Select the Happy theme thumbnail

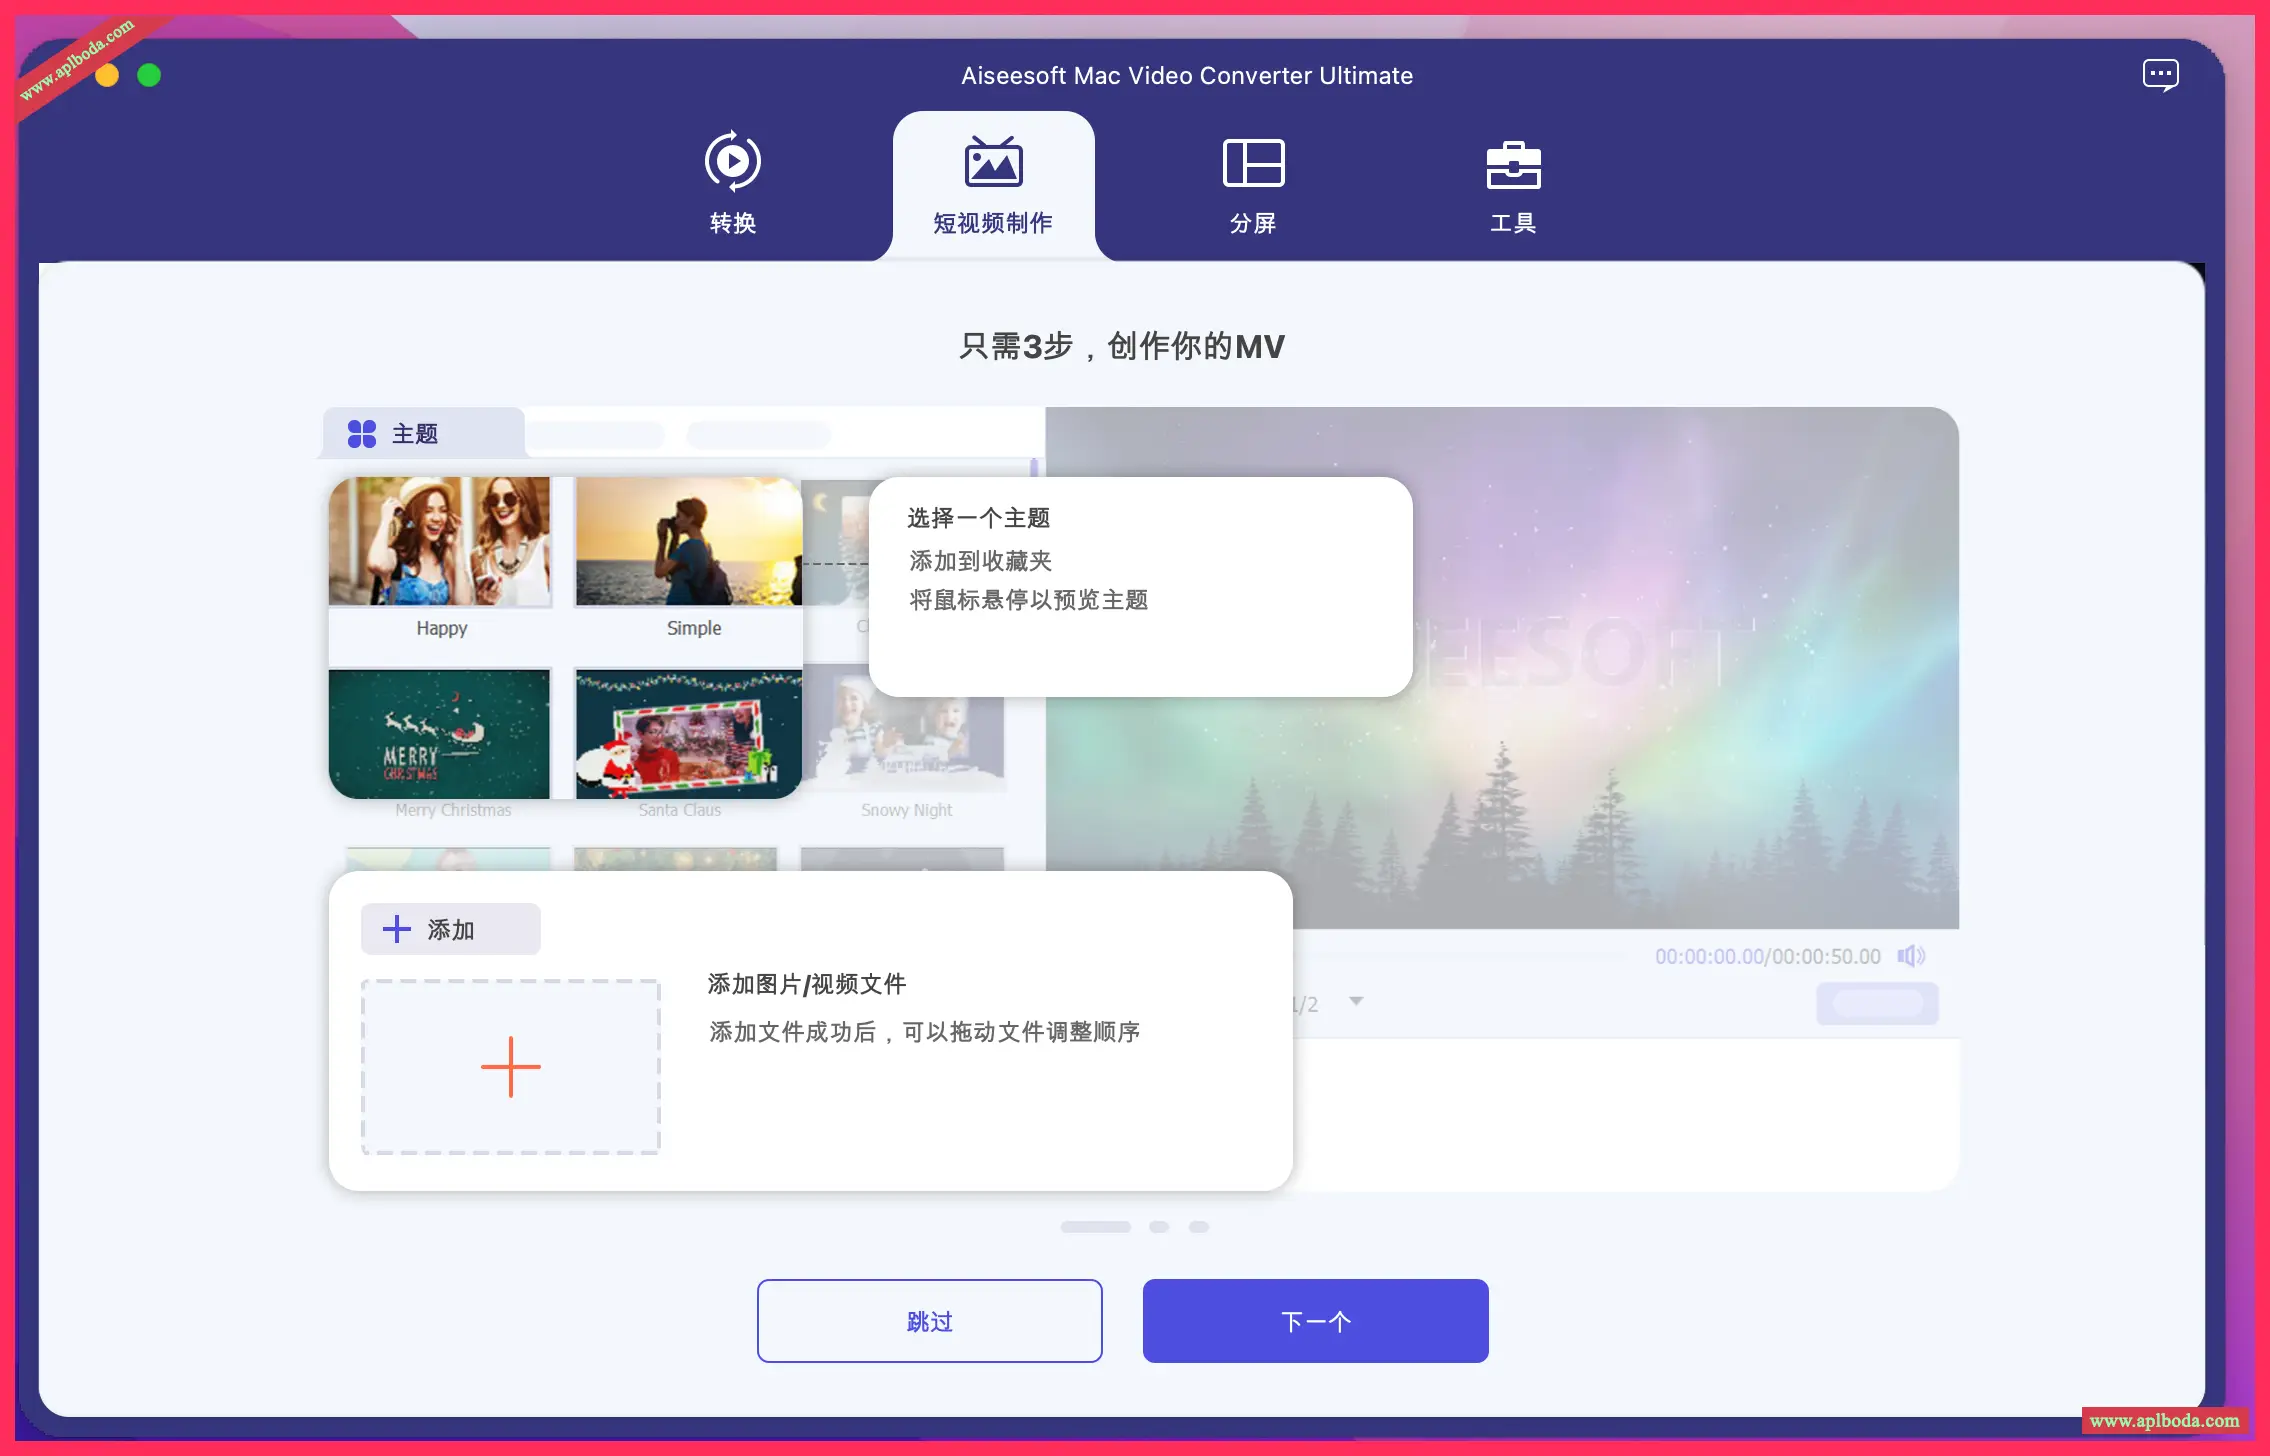(x=440, y=542)
